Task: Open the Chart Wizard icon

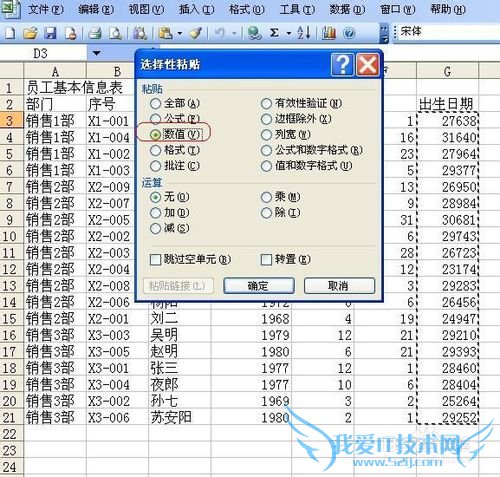Action: pyautogui.click(x=329, y=33)
